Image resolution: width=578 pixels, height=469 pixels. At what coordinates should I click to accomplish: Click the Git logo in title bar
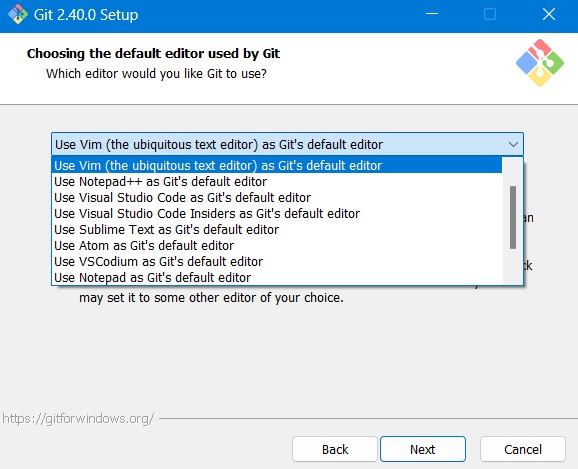18,15
